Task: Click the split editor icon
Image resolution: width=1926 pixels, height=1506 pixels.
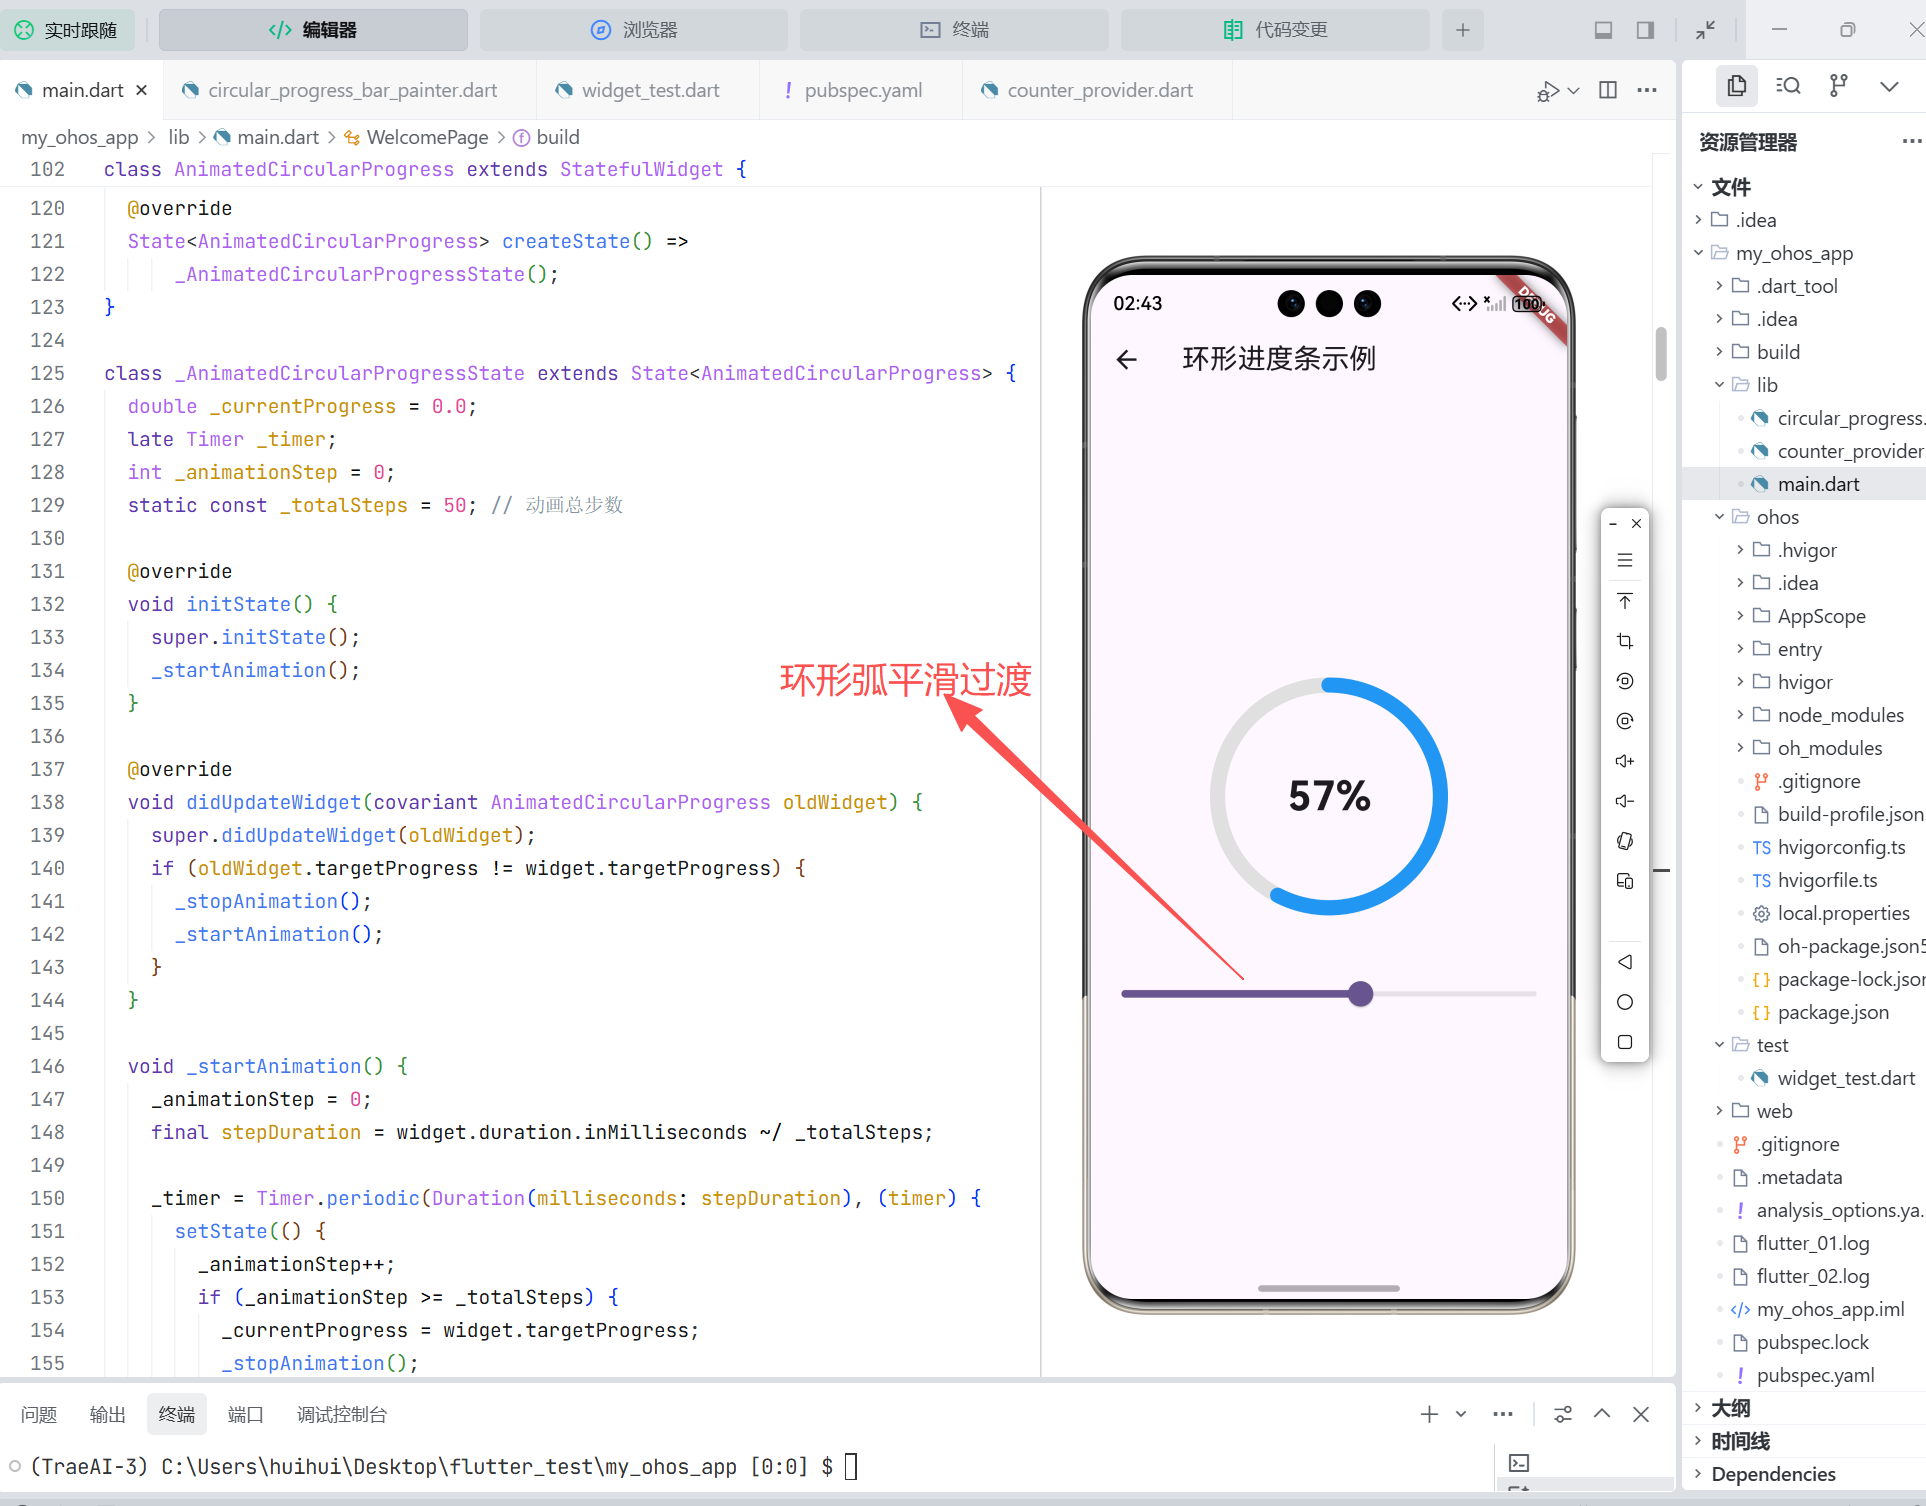Action: coord(1608,90)
